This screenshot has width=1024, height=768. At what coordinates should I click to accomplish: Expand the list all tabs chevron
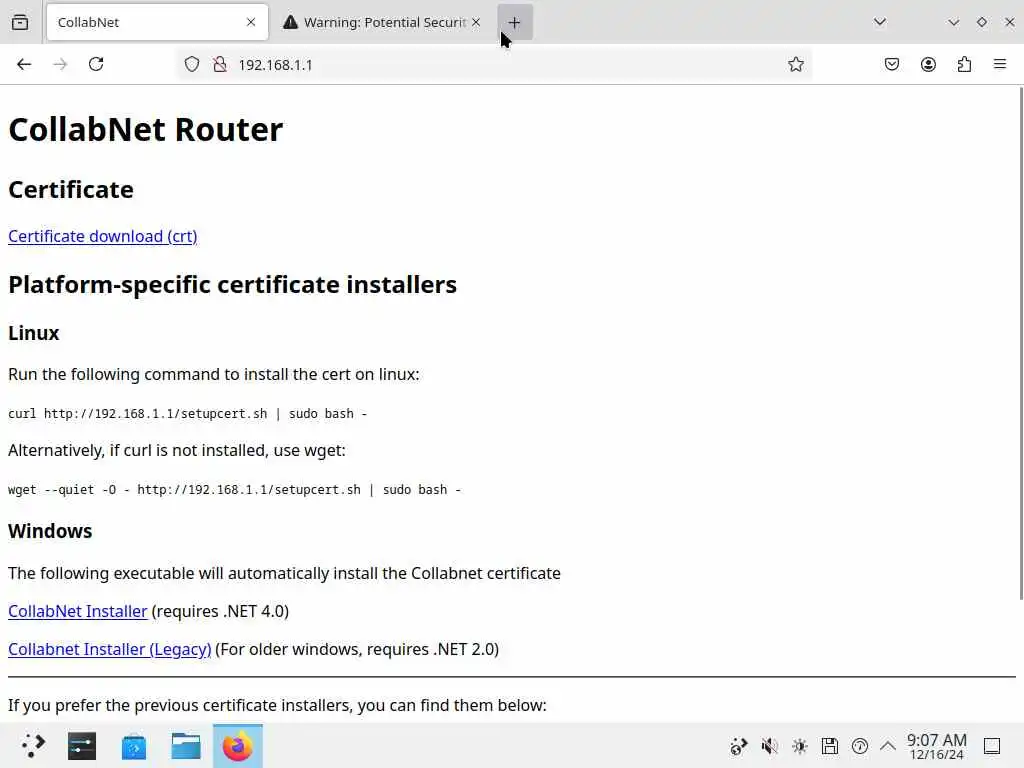point(880,22)
